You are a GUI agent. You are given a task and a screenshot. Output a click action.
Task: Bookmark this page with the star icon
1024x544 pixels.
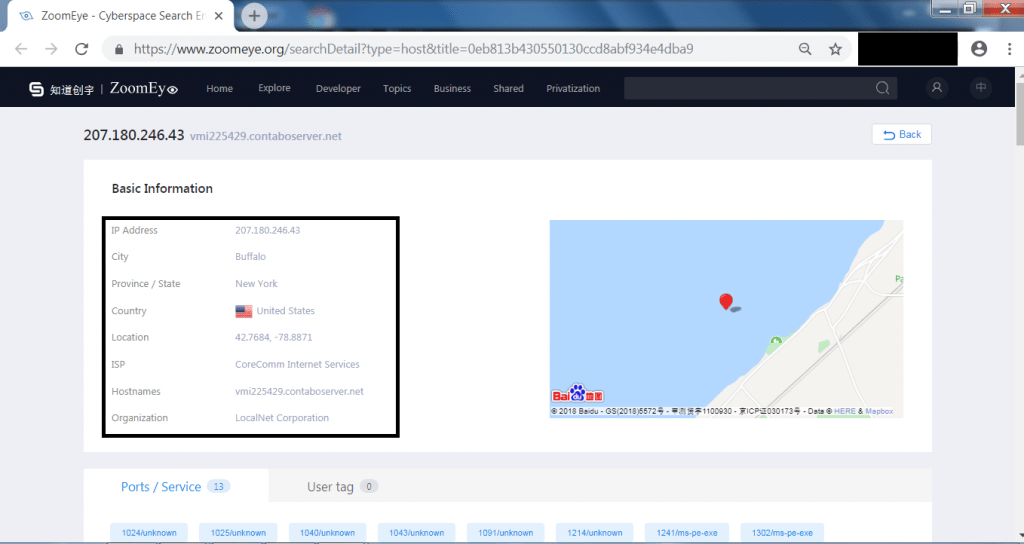point(835,49)
